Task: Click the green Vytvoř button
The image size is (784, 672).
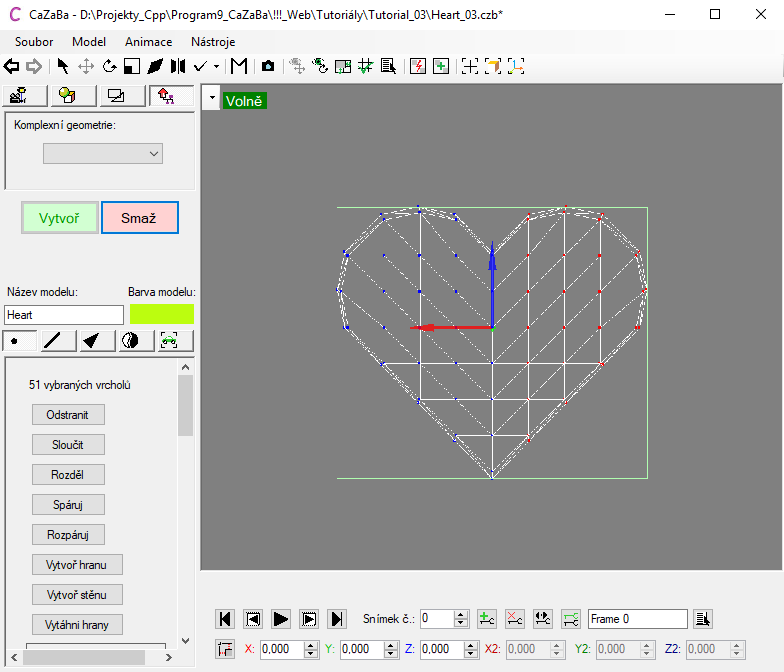Action: click(59, 218)
